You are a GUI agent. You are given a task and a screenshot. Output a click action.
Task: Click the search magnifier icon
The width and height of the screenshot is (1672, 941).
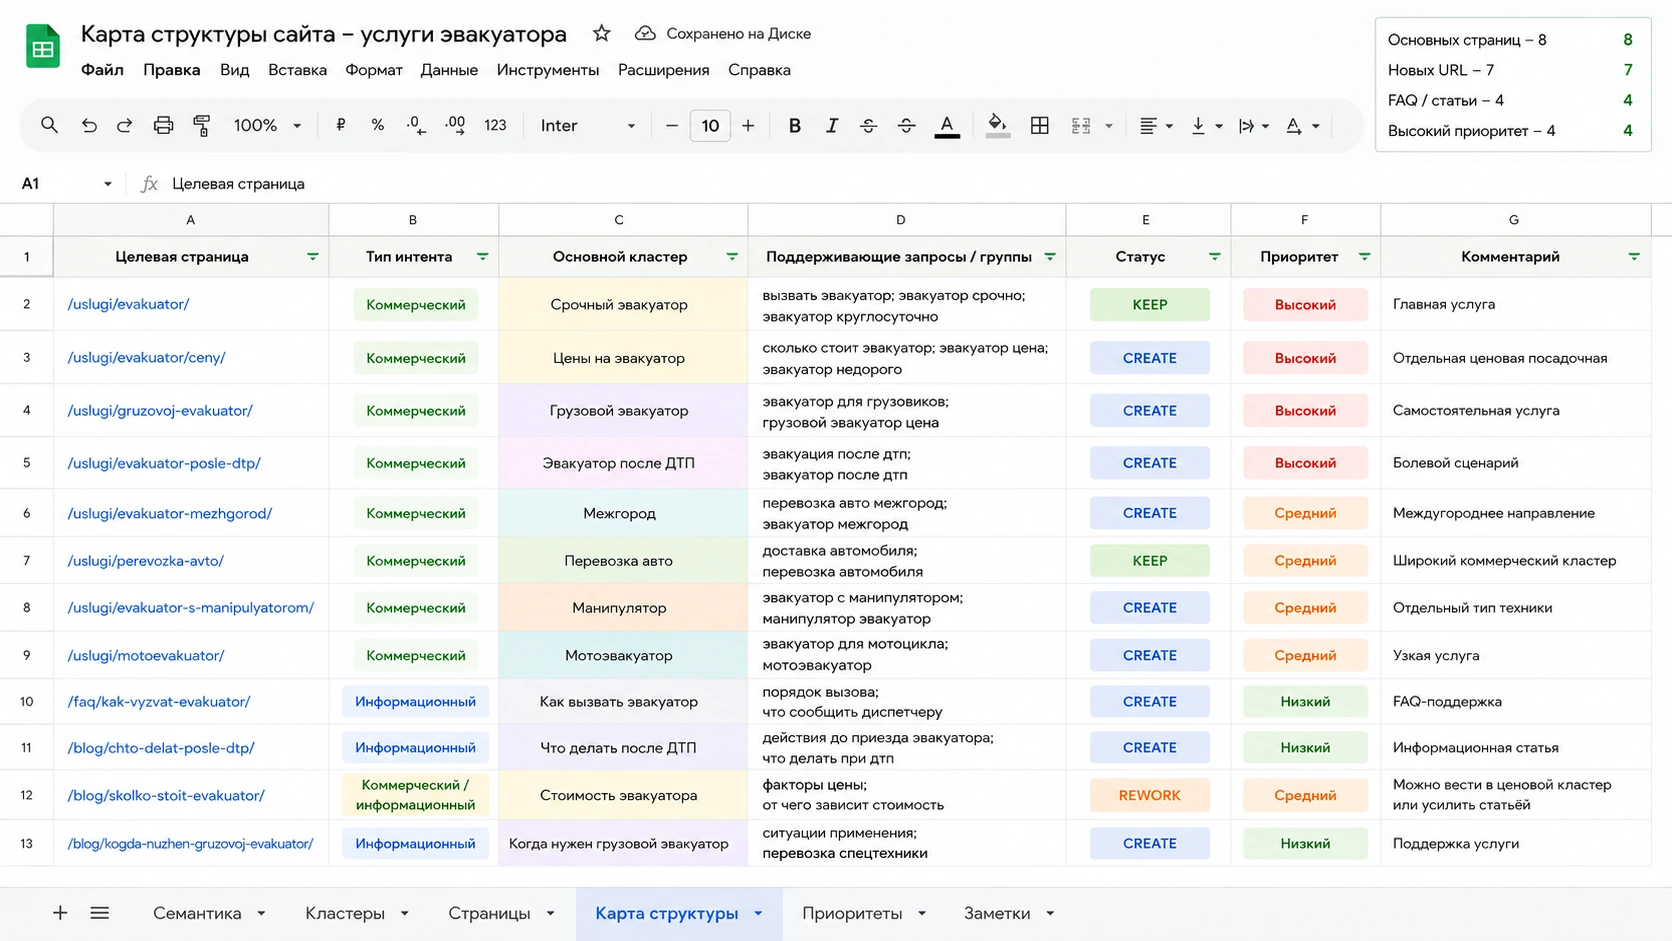[x=49, y=125]
